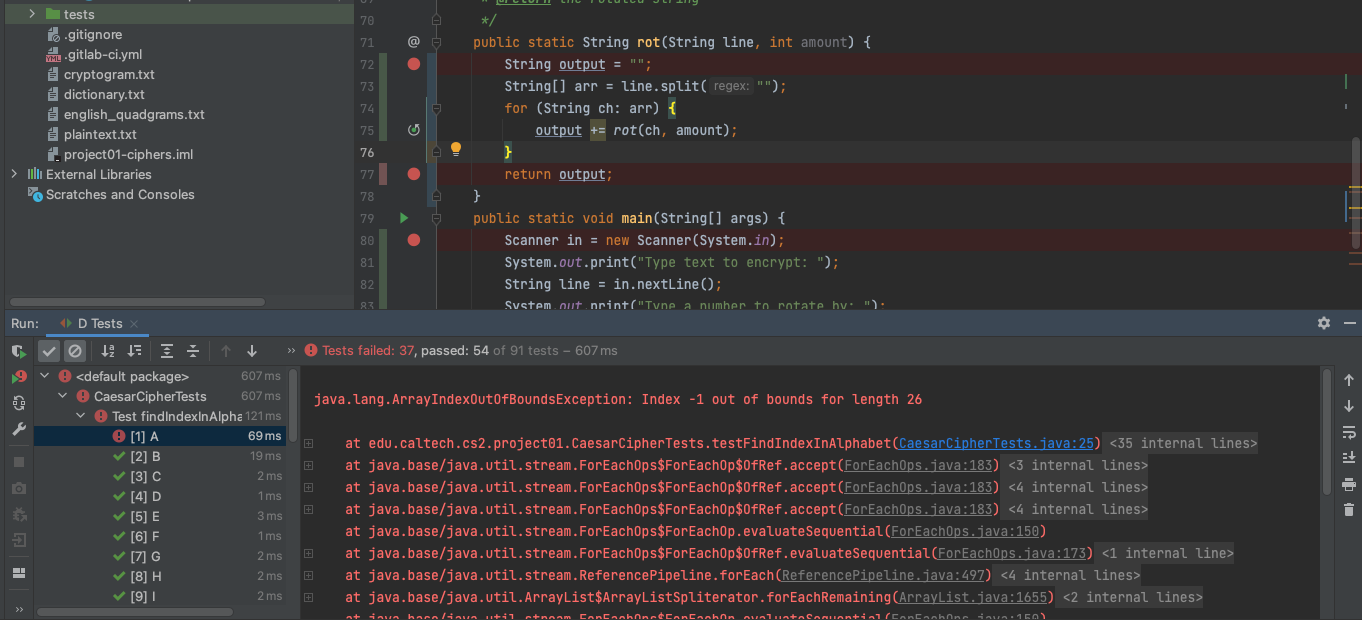This screenshot has height=620, width=1362.
Task: Toggle show passed tests checkmark
Action: click(x=49, y=351)
